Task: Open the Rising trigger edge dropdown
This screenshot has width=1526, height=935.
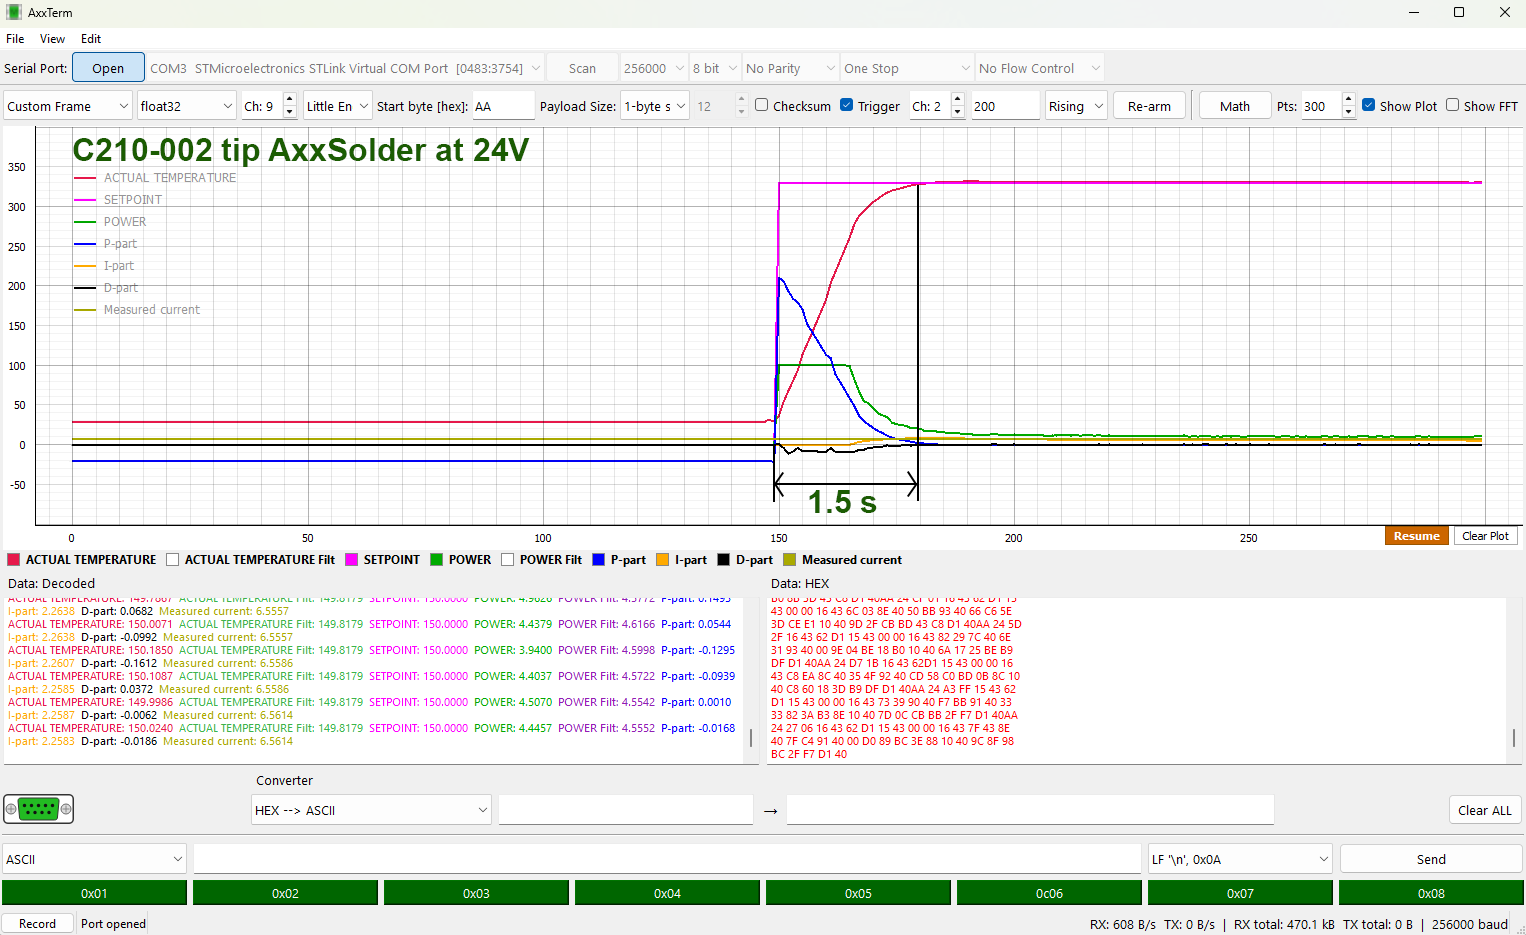Action: [x=1076, y=106]
